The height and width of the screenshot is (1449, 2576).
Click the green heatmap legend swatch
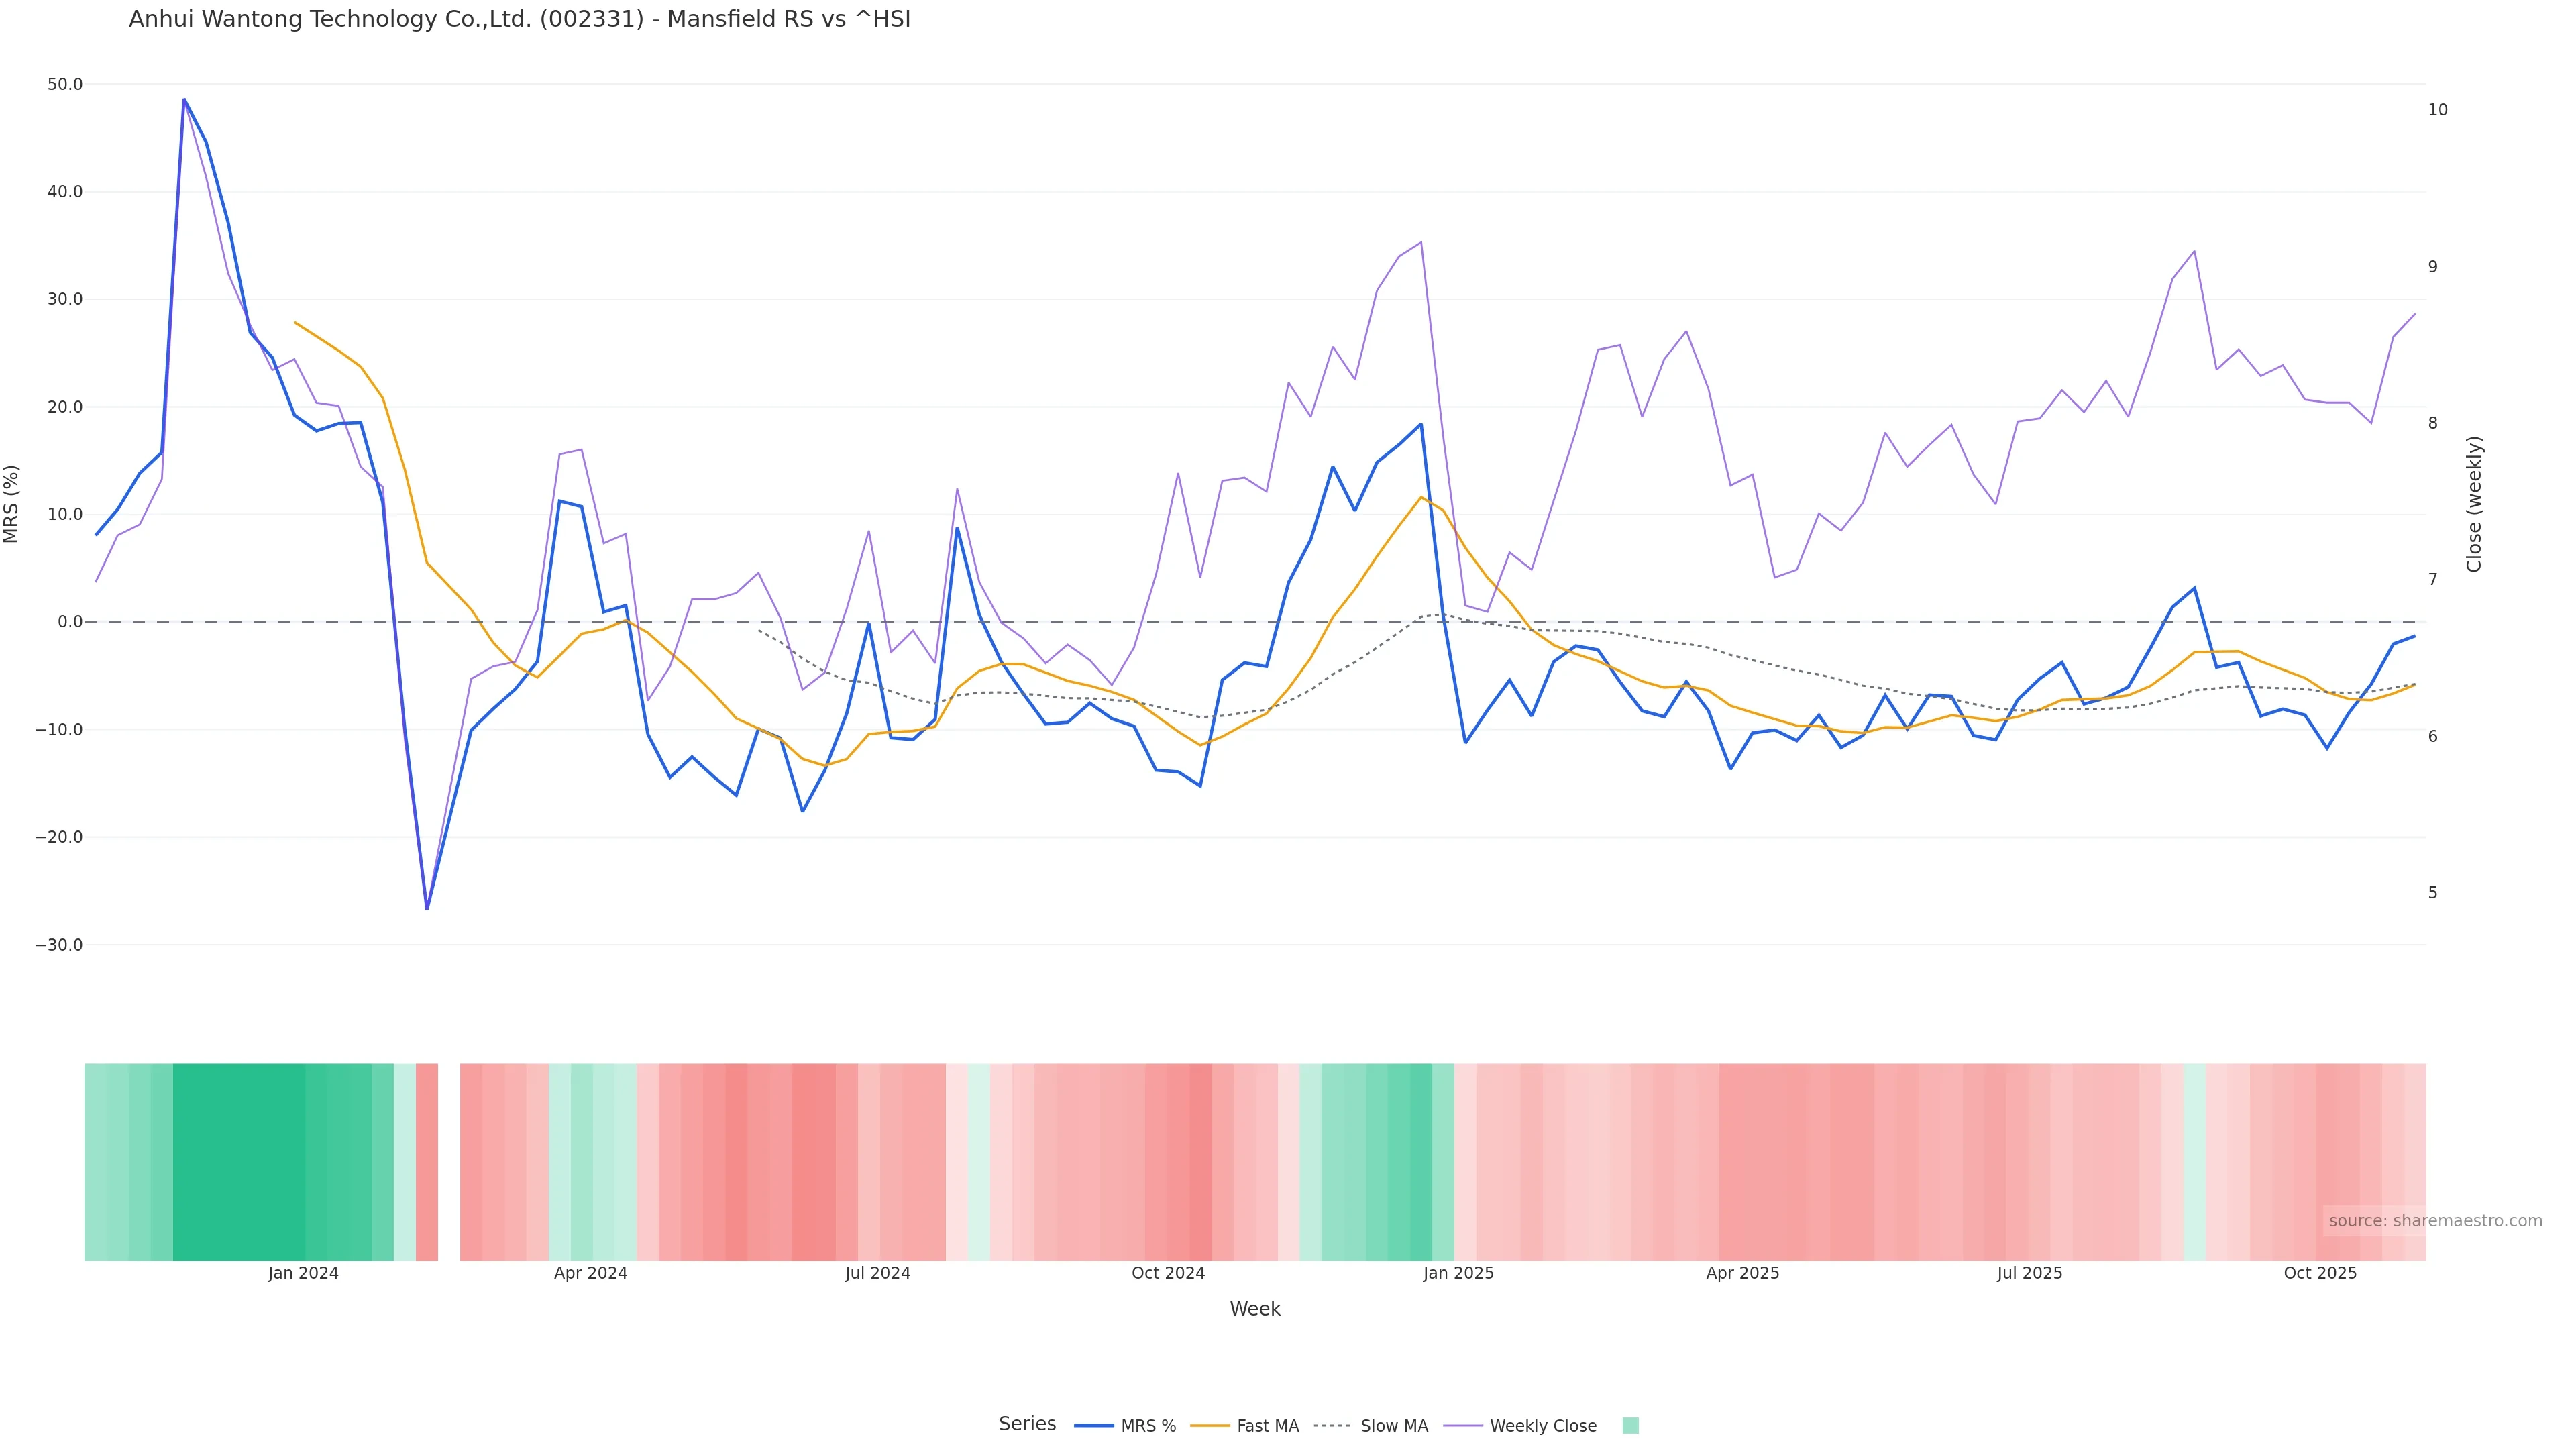coord(1630,1426)
